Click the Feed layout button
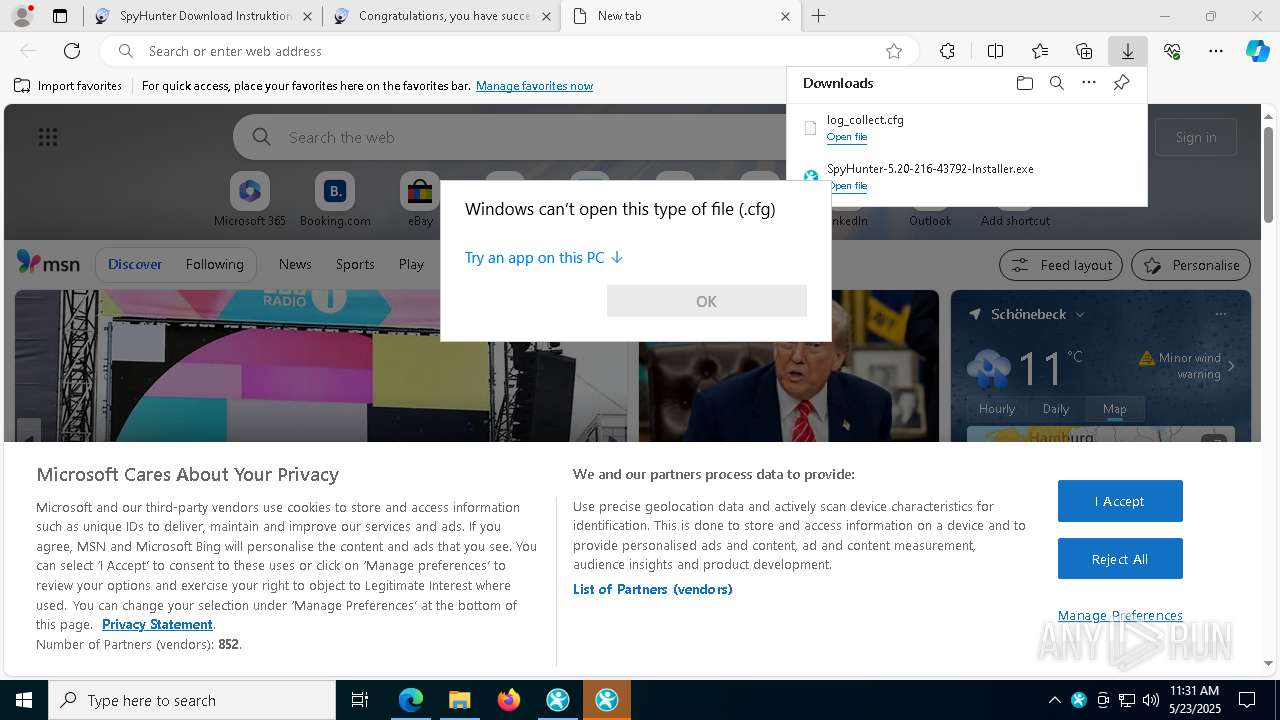The width and height of the screenshot is (1280, 720). click(1062, 265)
